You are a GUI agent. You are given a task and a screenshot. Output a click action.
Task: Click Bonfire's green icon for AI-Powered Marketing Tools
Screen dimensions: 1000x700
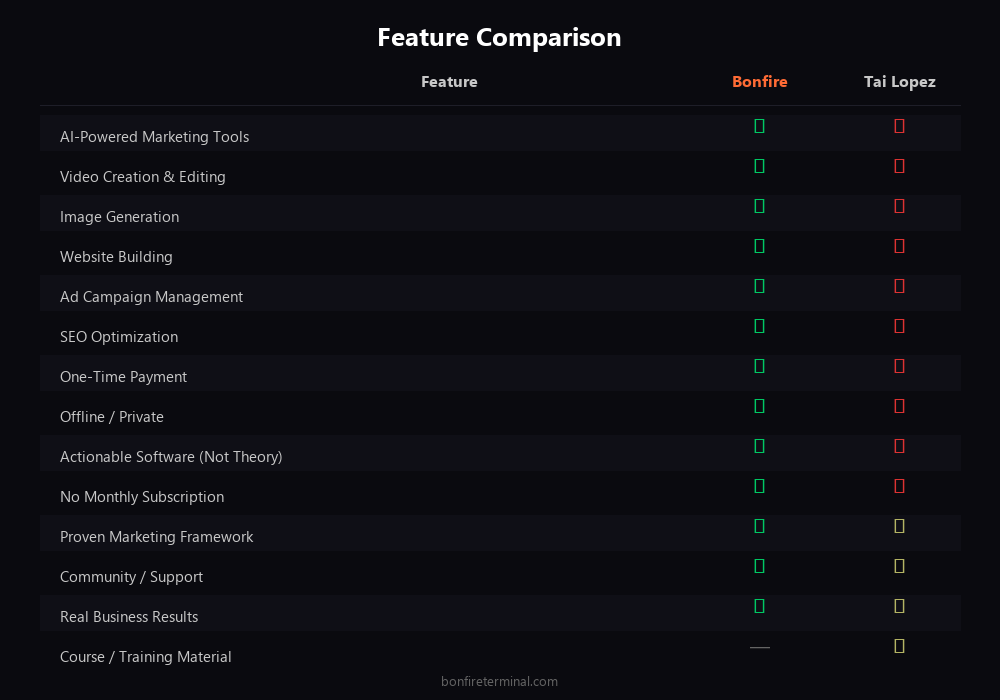coord(759,126)
